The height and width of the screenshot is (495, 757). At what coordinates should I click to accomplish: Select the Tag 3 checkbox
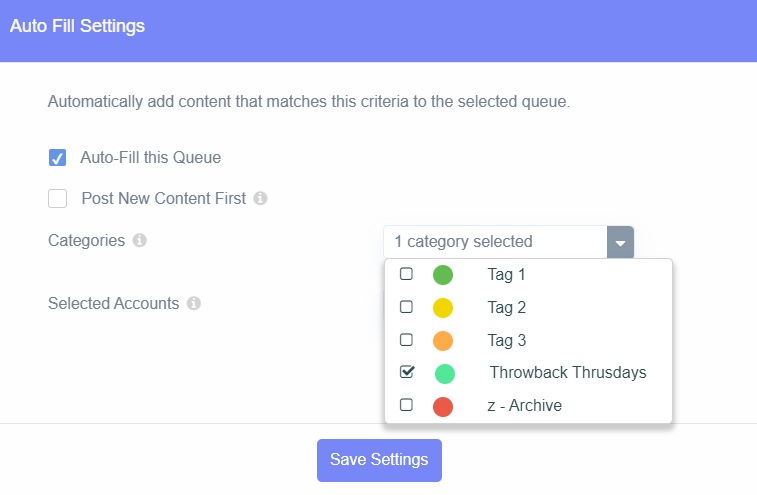[x=407, y=339]
